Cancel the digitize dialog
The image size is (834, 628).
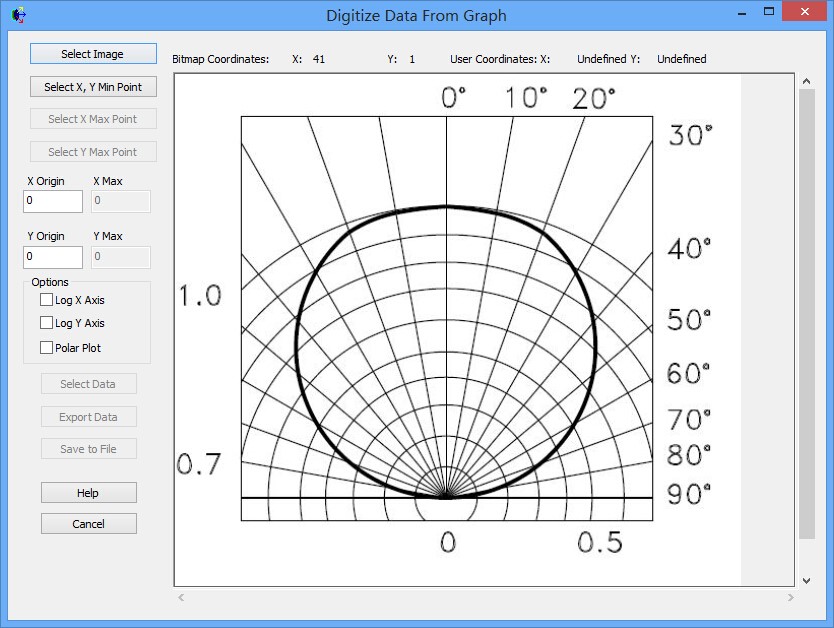click(x=89, y=524)
